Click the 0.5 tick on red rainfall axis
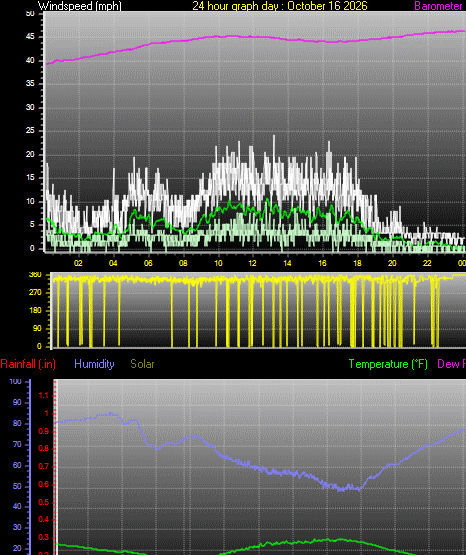This screenshot has width=466, height=555. click(44, 502)
